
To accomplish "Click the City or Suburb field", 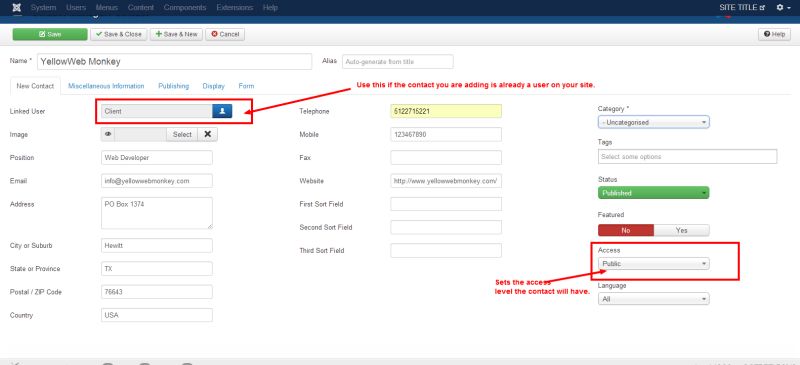I will [157, 246].
